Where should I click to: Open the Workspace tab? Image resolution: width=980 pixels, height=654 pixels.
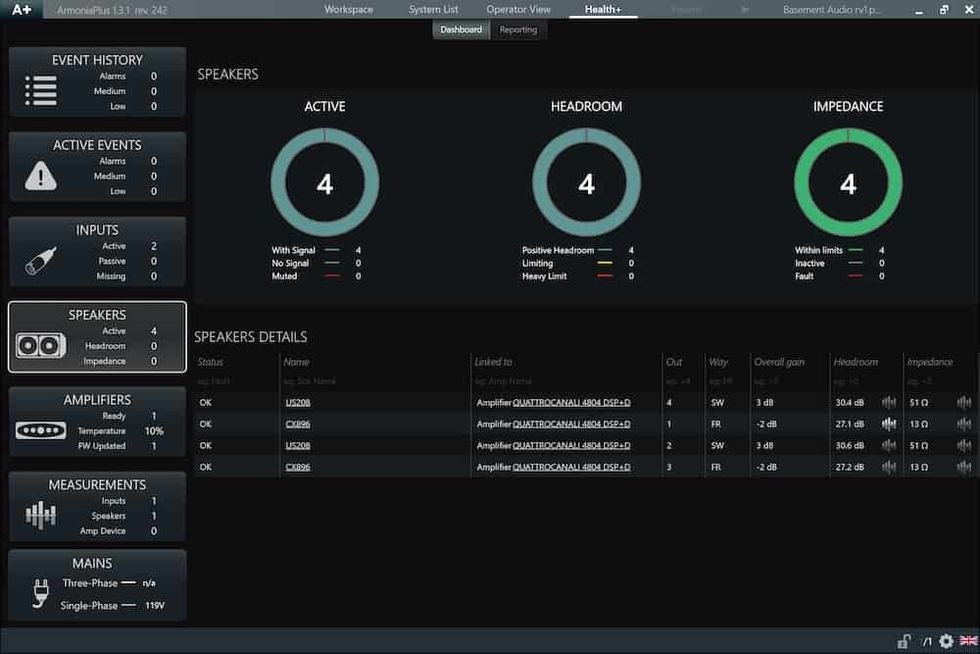click(x=349, y=9)
